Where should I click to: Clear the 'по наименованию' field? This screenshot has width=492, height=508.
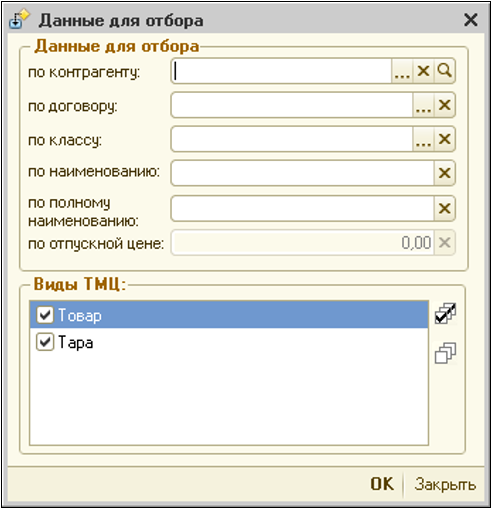click(444, 173)
